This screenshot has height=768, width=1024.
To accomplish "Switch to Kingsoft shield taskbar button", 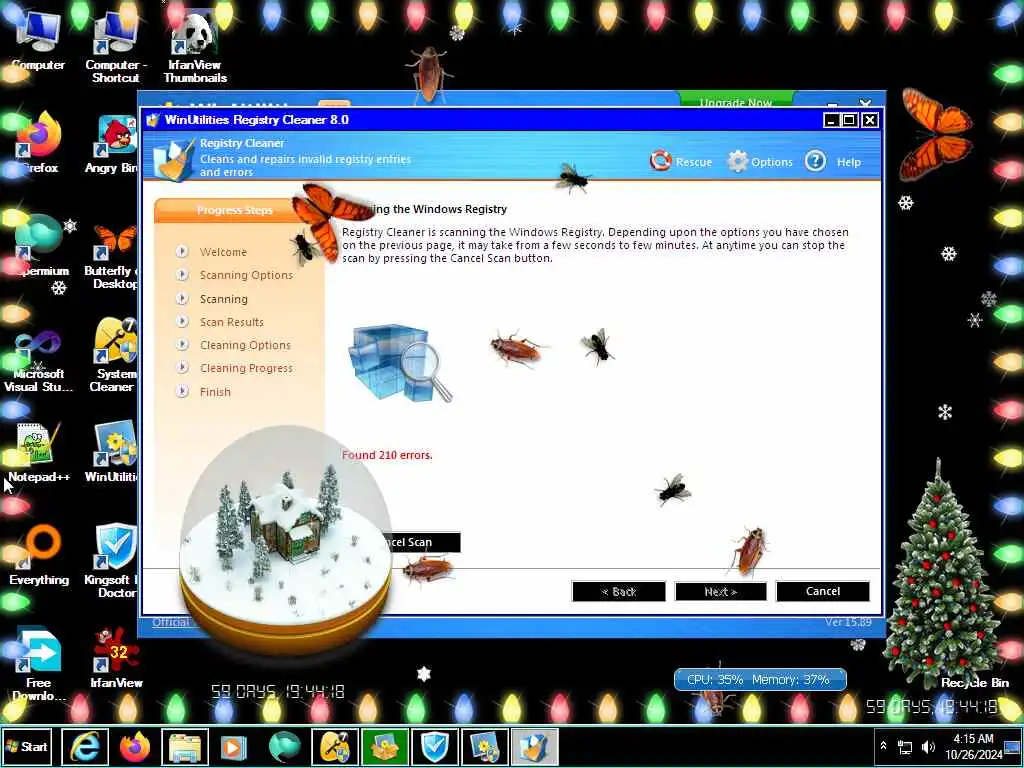I will (434, 746).
